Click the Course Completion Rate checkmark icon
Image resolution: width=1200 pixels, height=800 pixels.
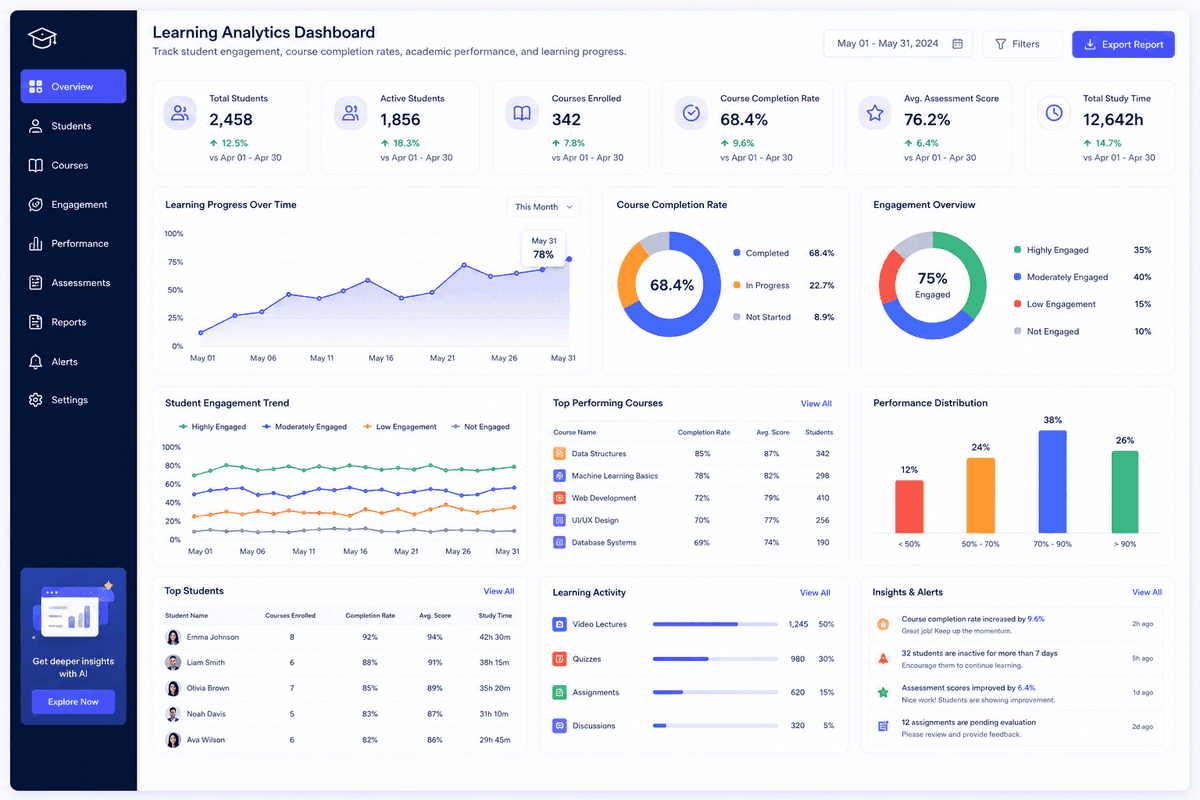click(x=691, y=113)
